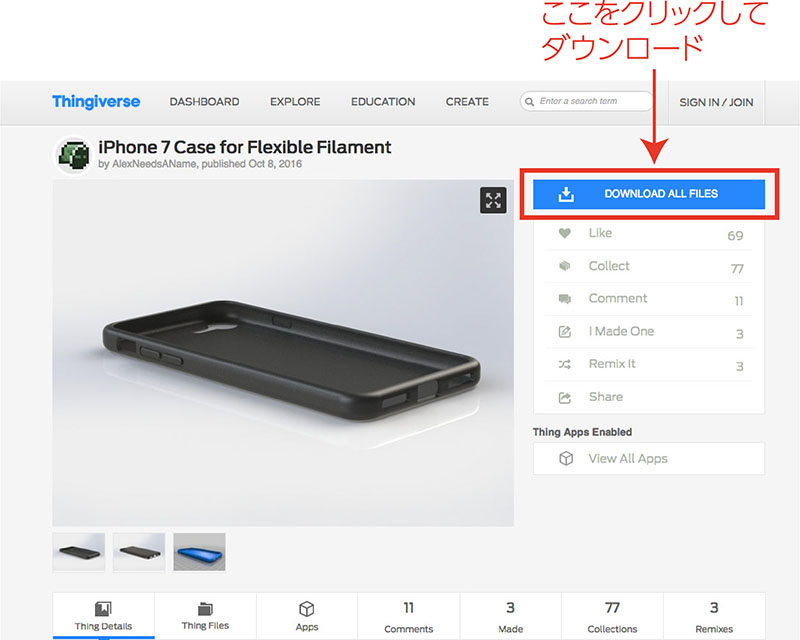
Task: Click I Made One
Action: pos(648,332)
